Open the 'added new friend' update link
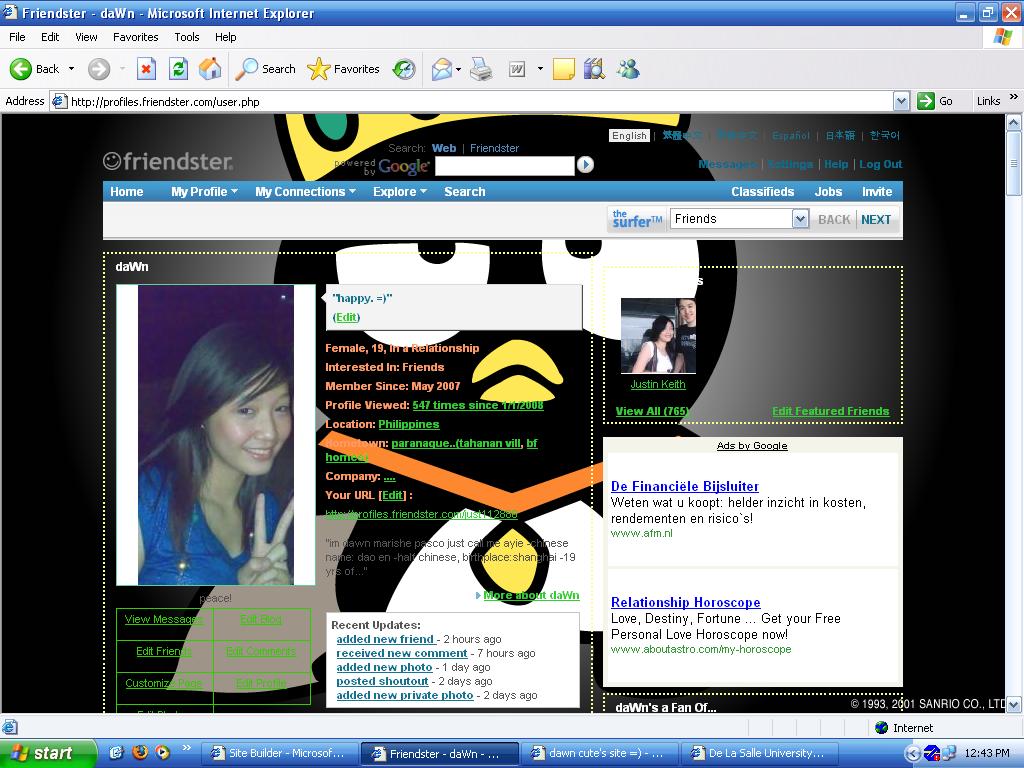 point(386,639)
